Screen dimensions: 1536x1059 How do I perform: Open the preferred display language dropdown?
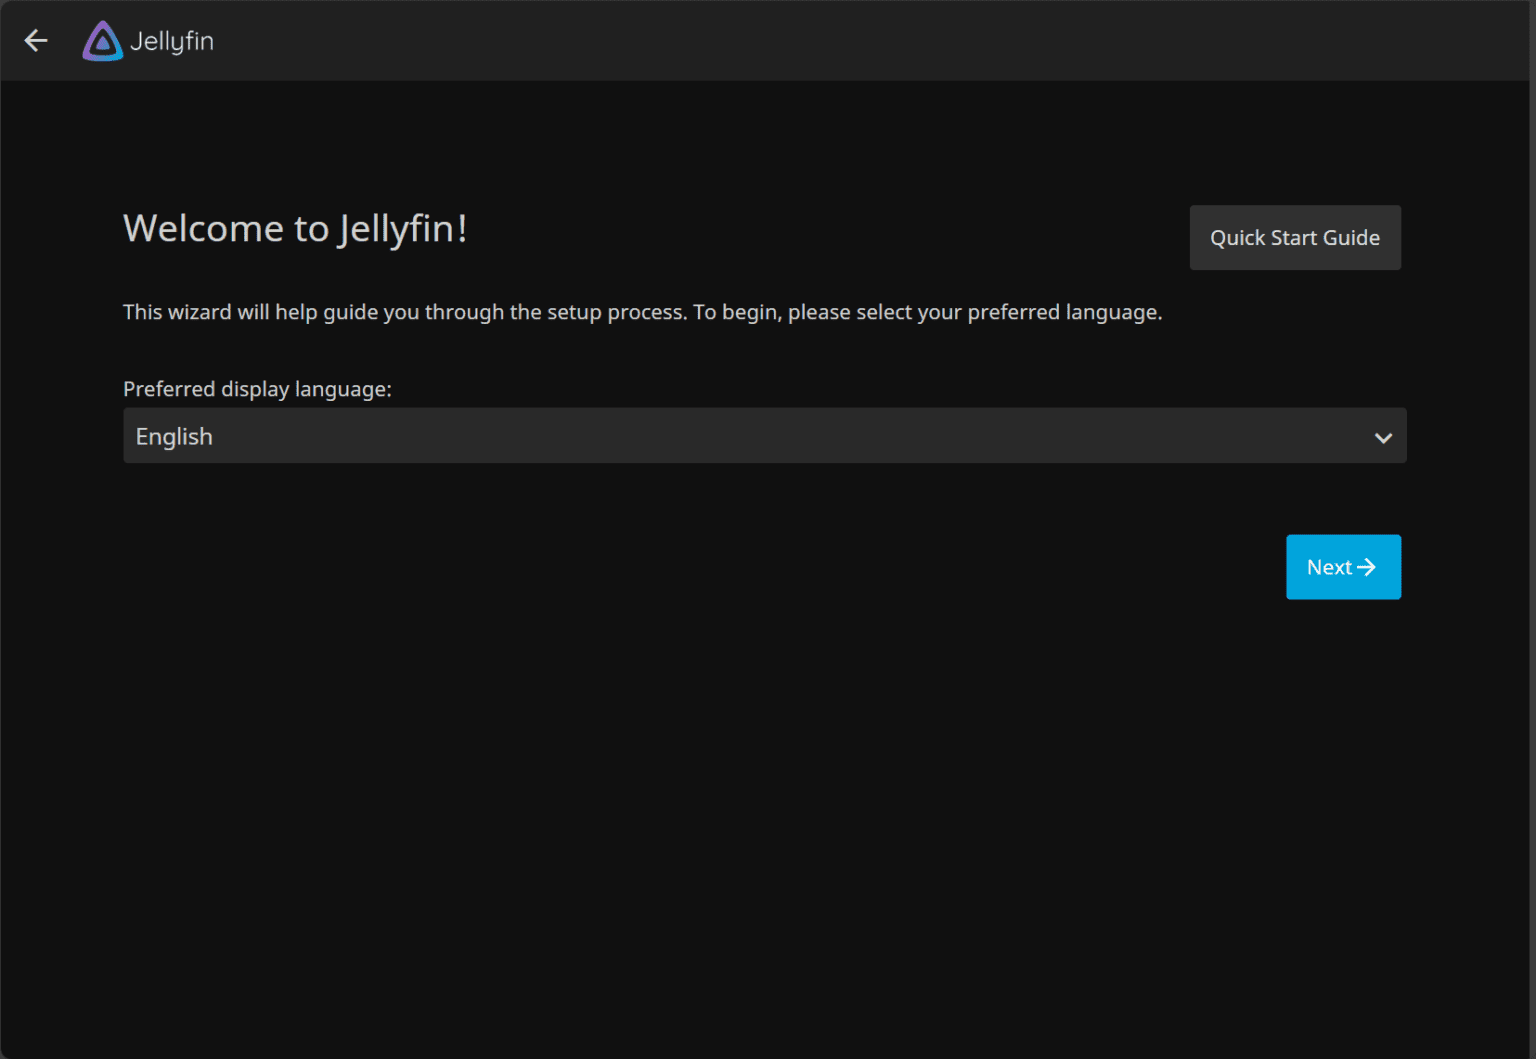[765, 435]
